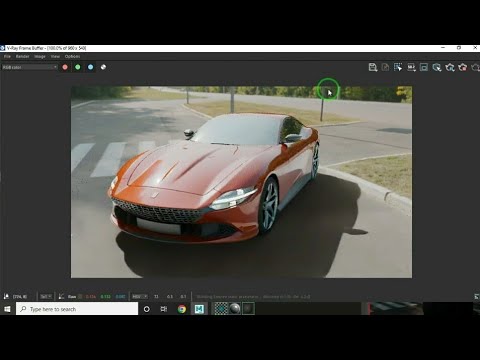Switch to alpha/mono channel view

[103, 67]
